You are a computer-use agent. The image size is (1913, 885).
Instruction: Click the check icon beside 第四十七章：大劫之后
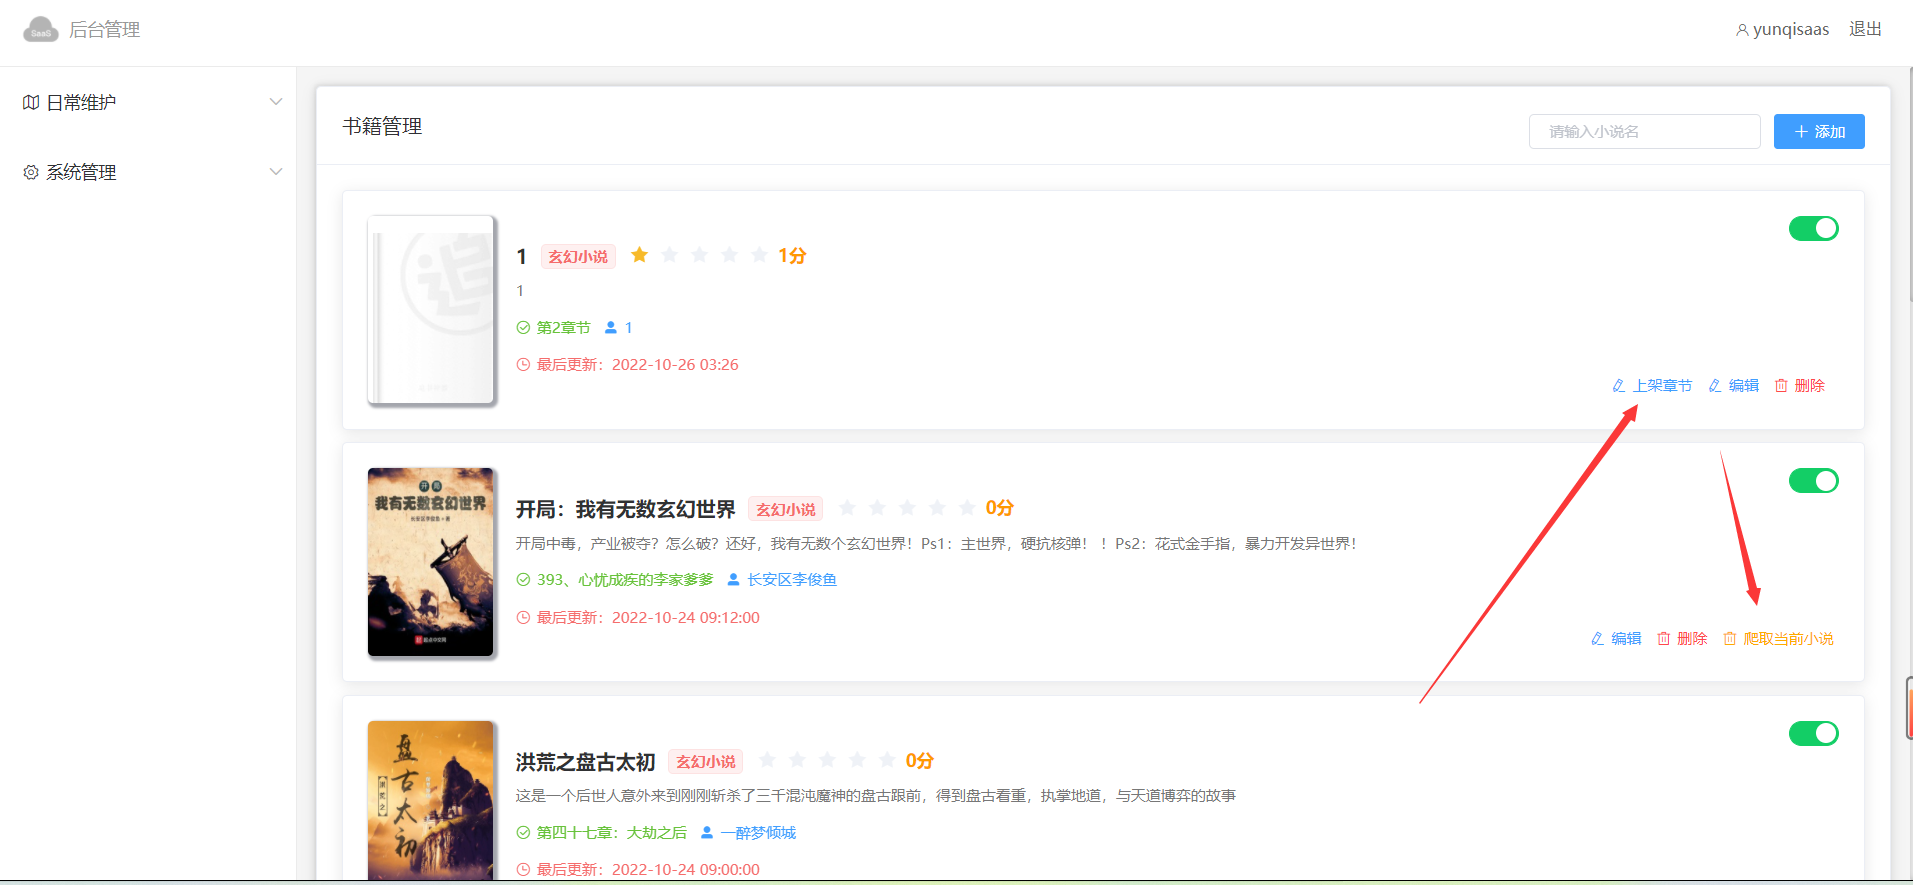click(x=523, y=832)
